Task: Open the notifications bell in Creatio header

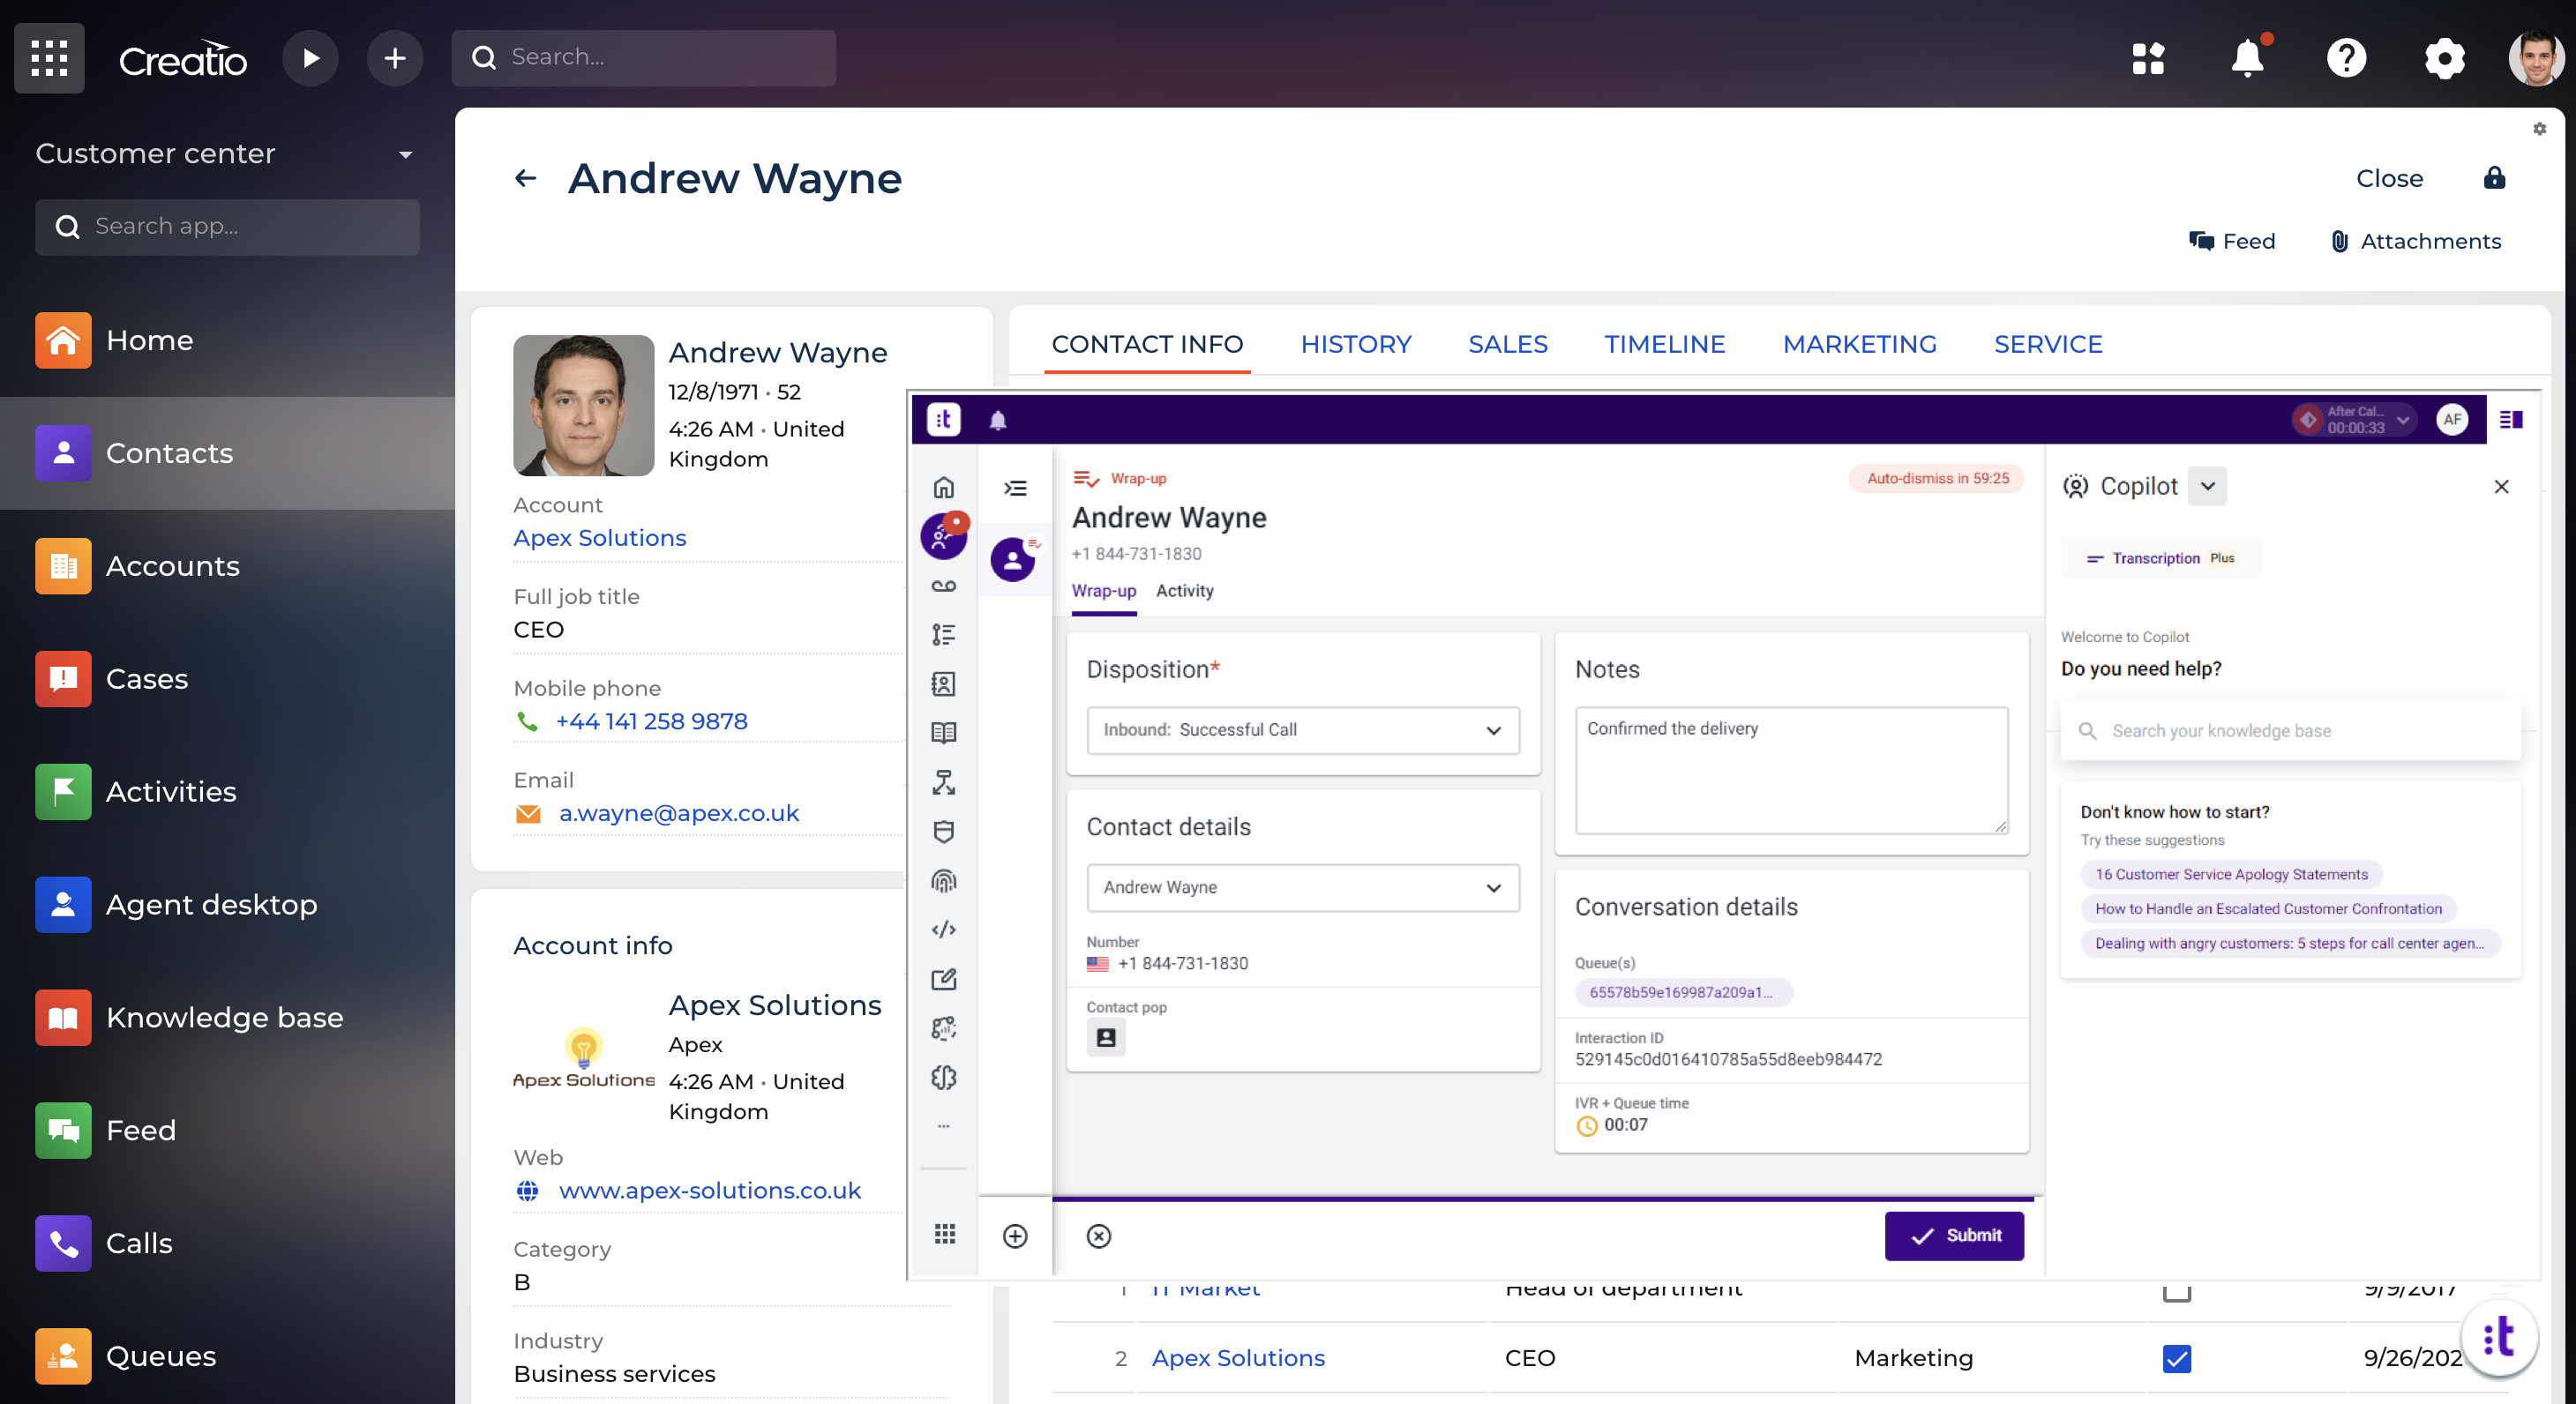Action: (x=2247, y=58)
